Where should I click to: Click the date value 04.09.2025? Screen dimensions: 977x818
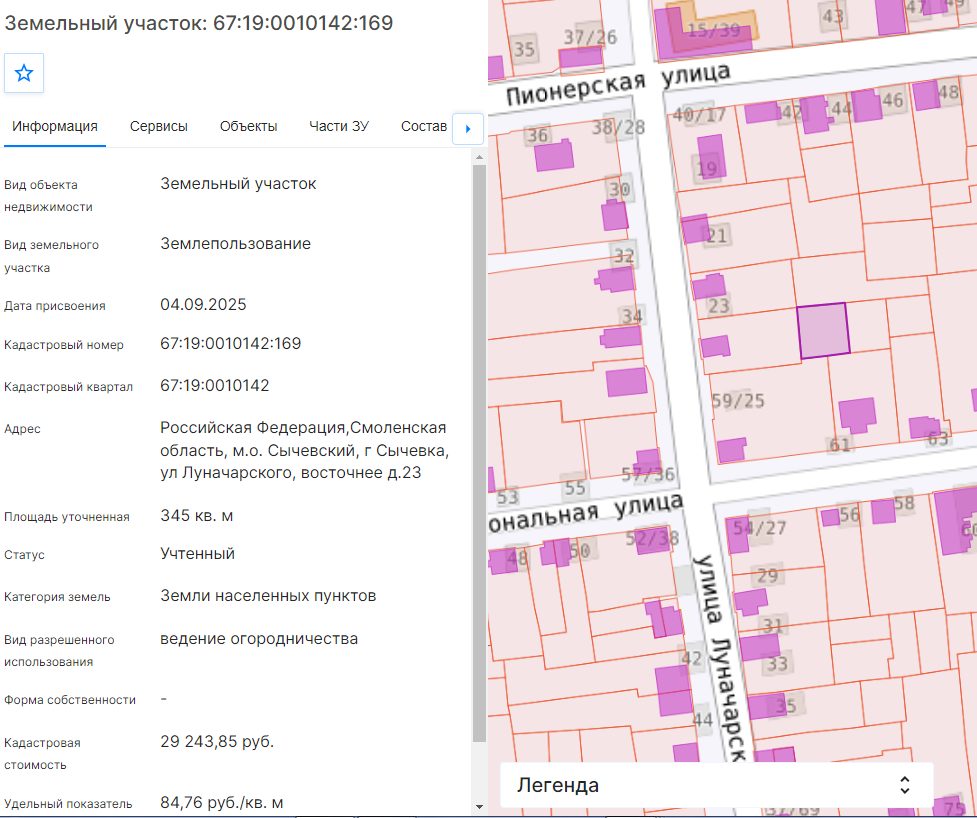[x=203, y=305]
